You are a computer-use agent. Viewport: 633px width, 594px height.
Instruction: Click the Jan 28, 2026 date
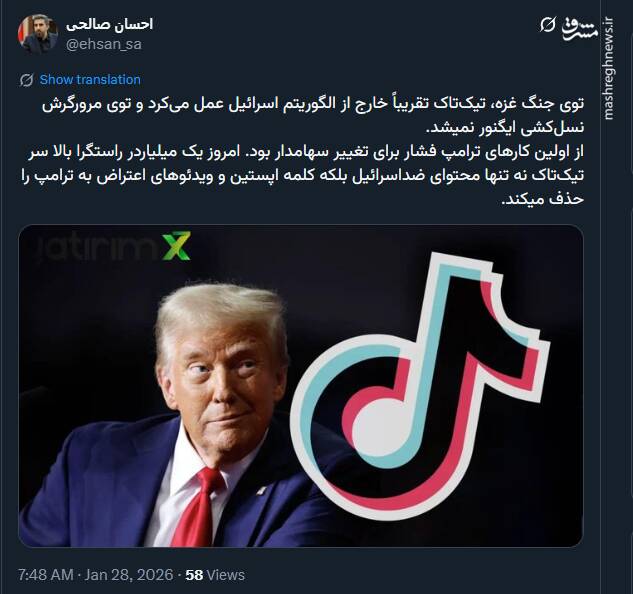pyautogui.click(x=128, y=575)
